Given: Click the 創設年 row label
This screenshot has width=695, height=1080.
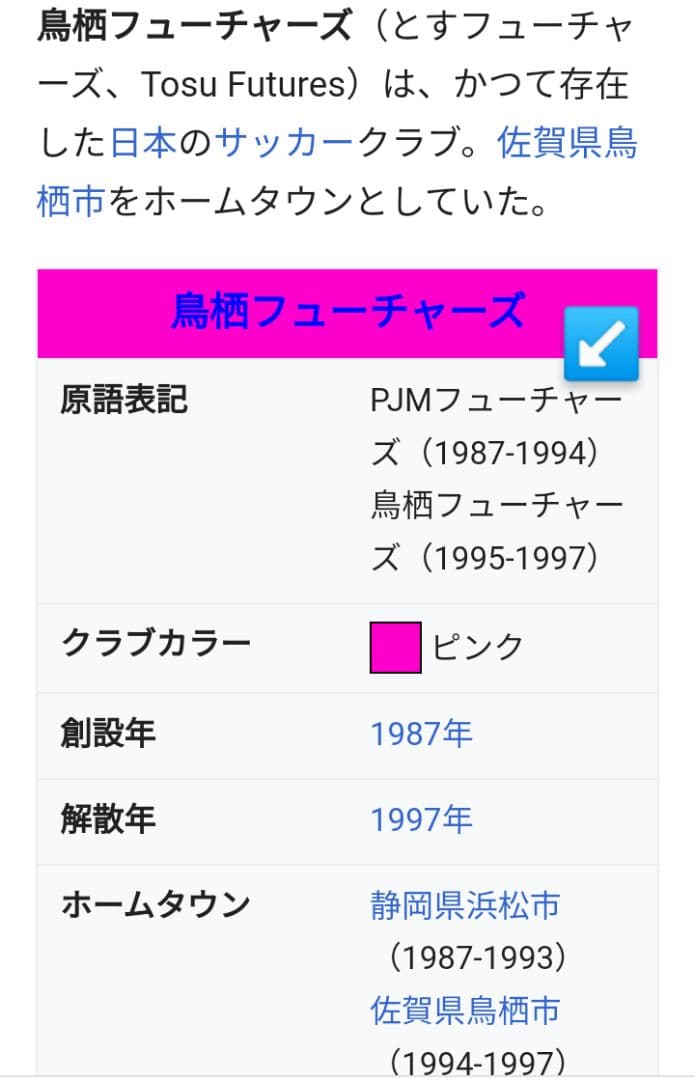Looking at the screenshot, I should tap(108, 735).
